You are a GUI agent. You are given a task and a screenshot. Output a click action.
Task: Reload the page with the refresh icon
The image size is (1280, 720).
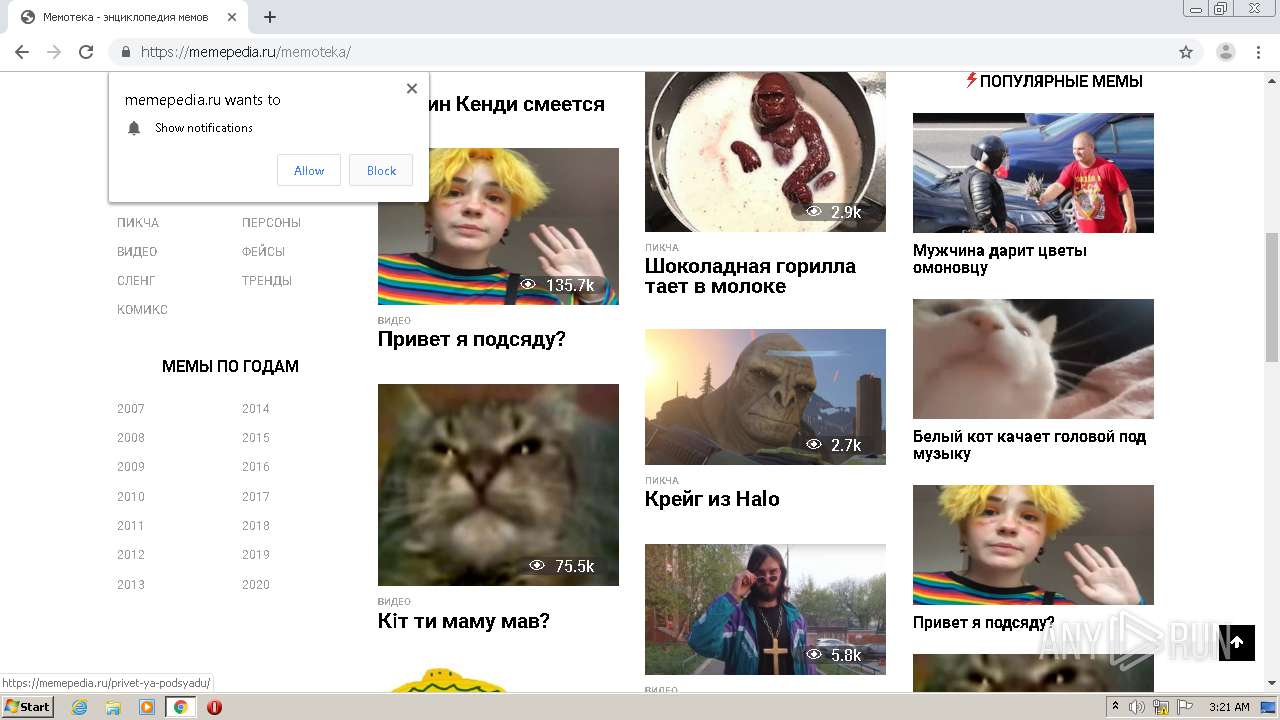86,52
